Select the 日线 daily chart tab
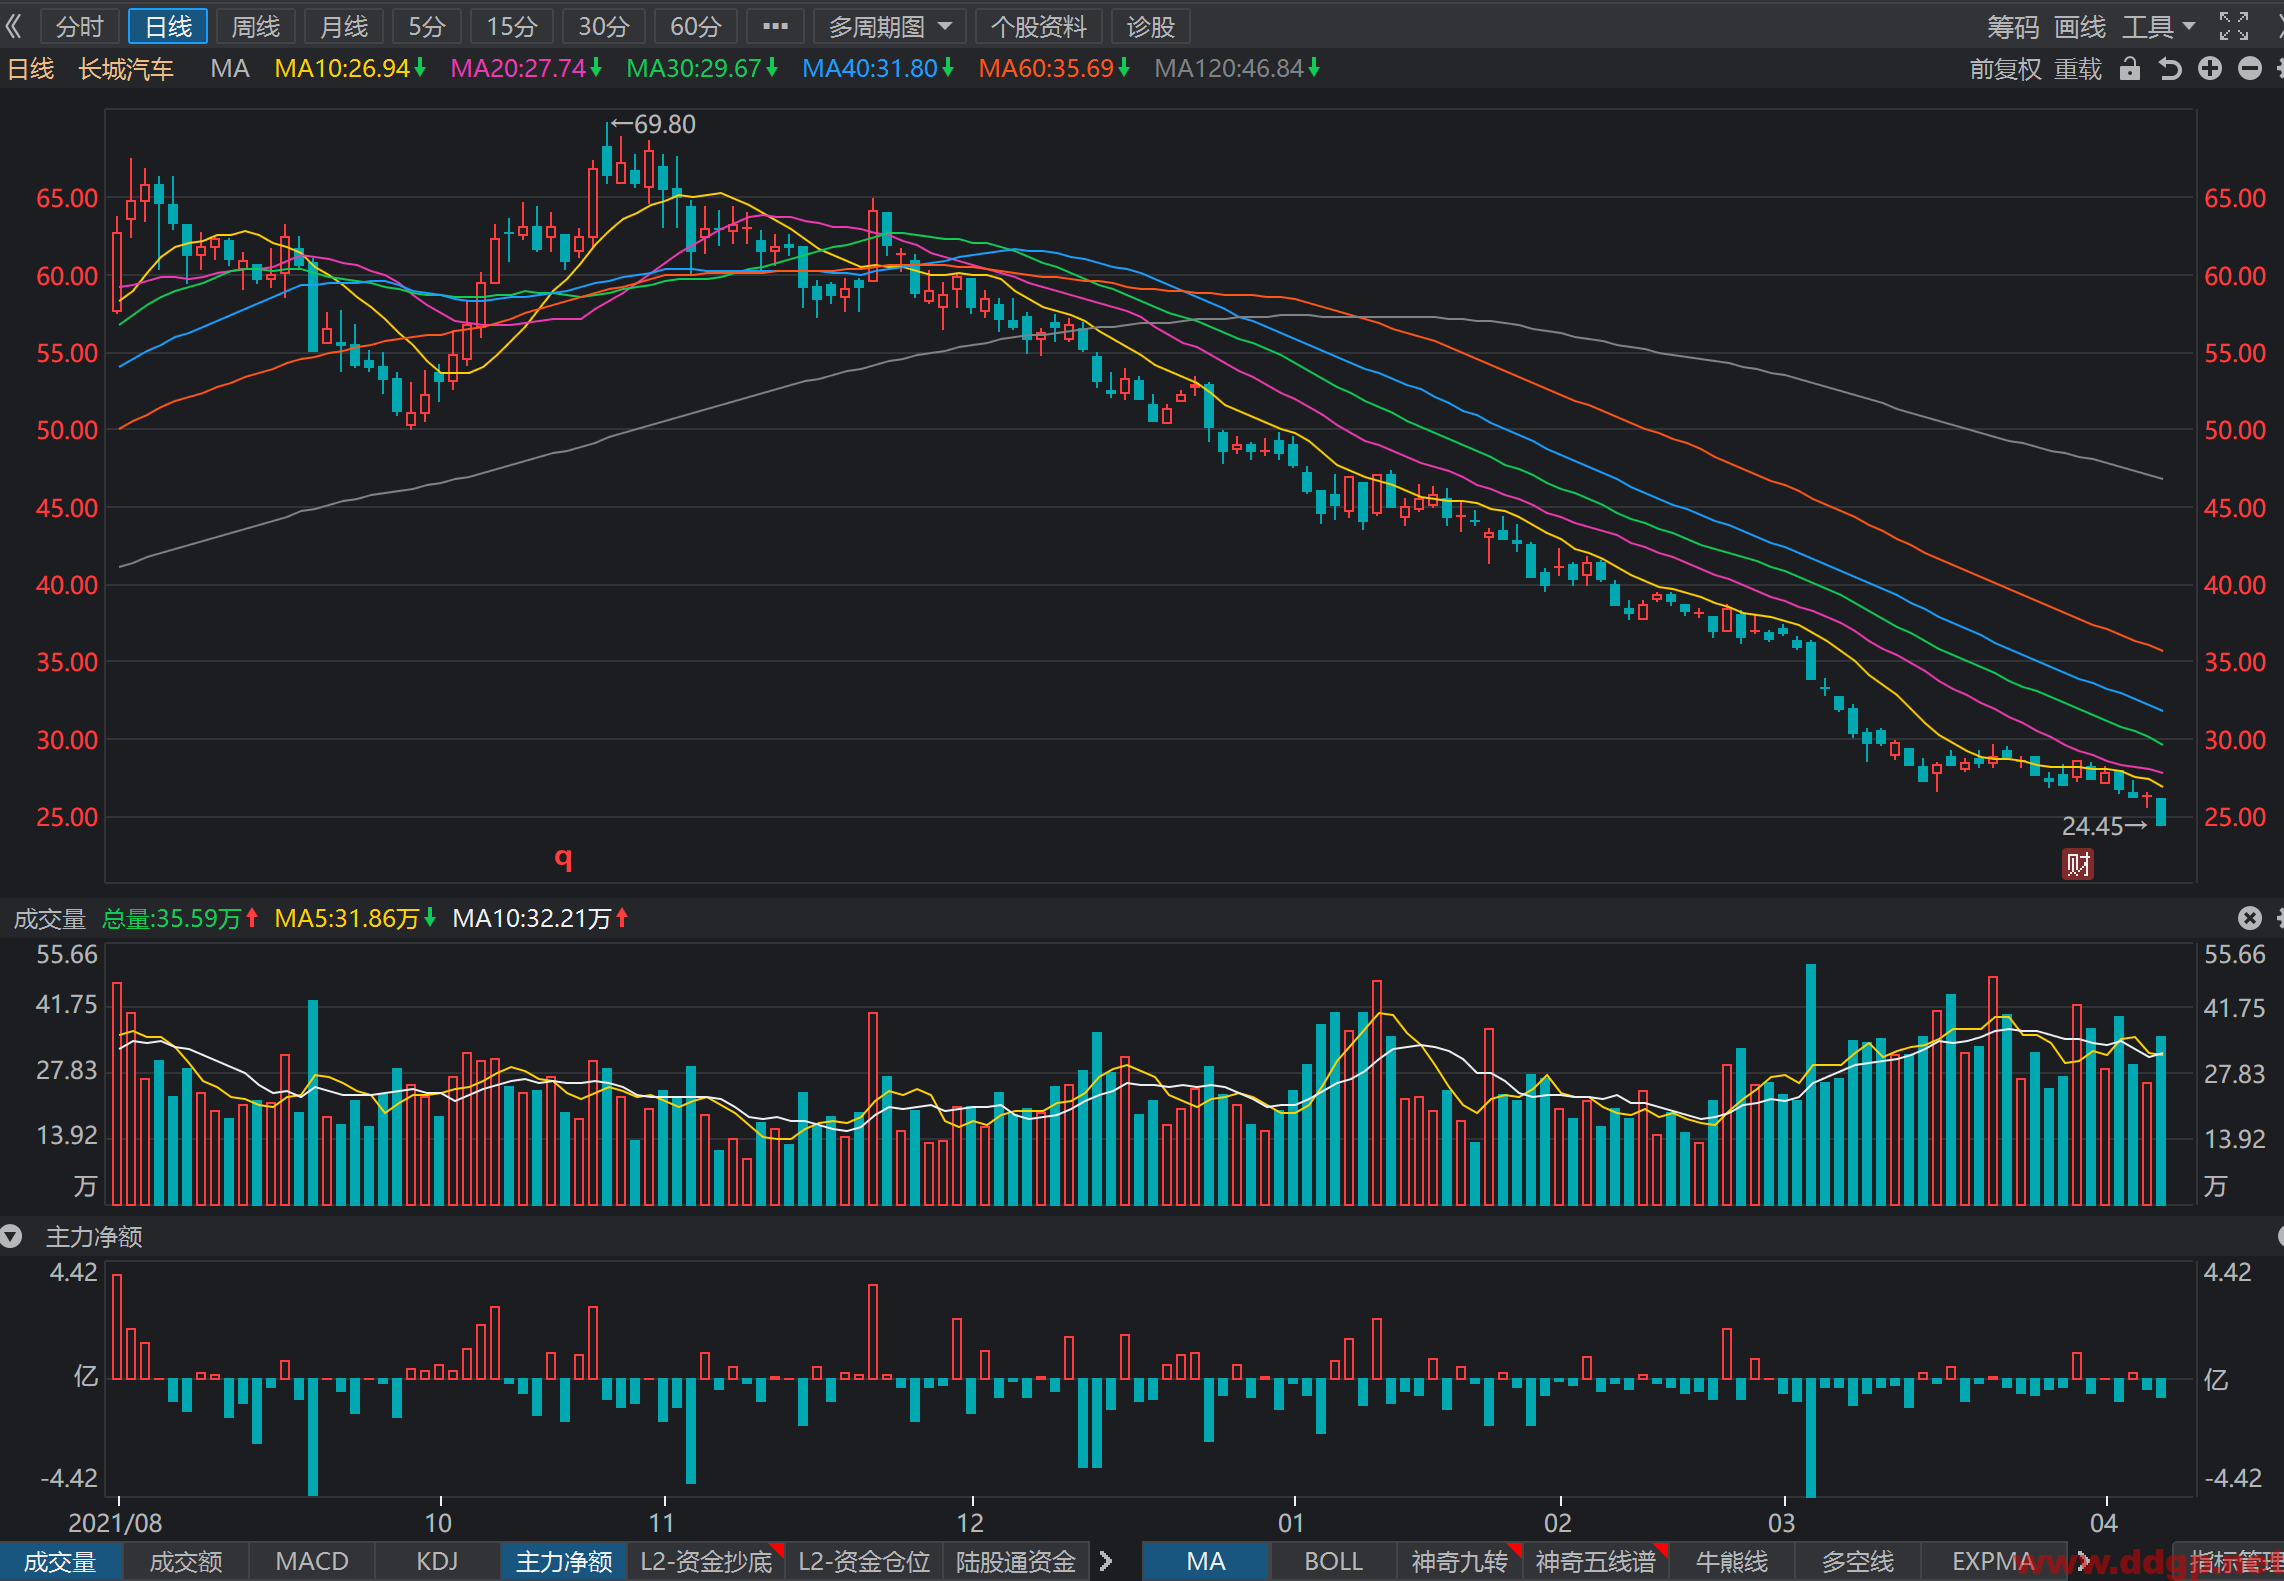The height and width of the screenshot is (1581, 2284). point(168,26)
